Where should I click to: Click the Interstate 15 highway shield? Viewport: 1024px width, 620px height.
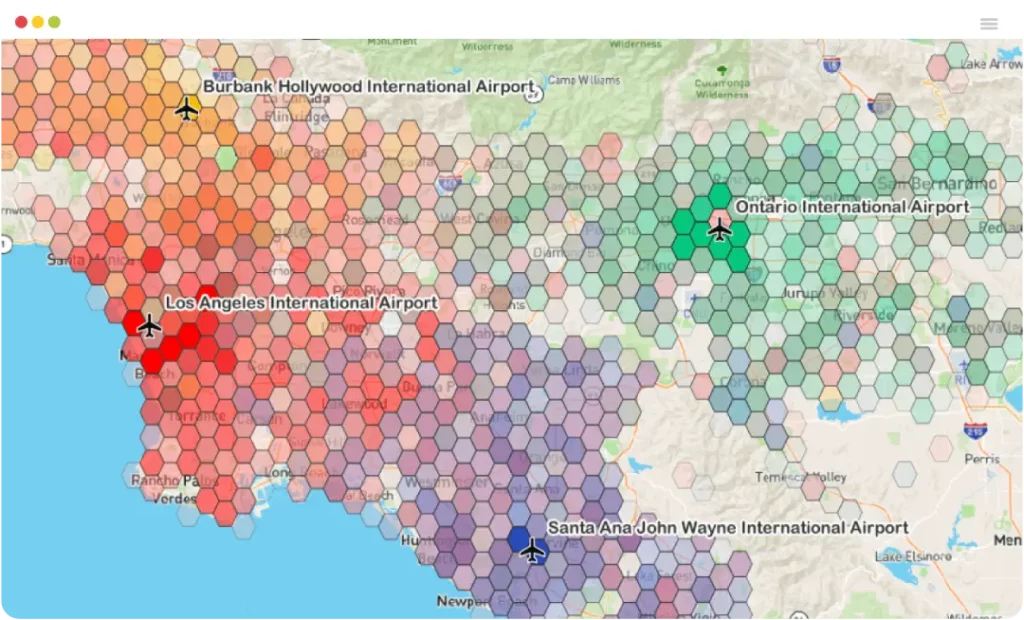pyautogui.click(x=831, y=65)
